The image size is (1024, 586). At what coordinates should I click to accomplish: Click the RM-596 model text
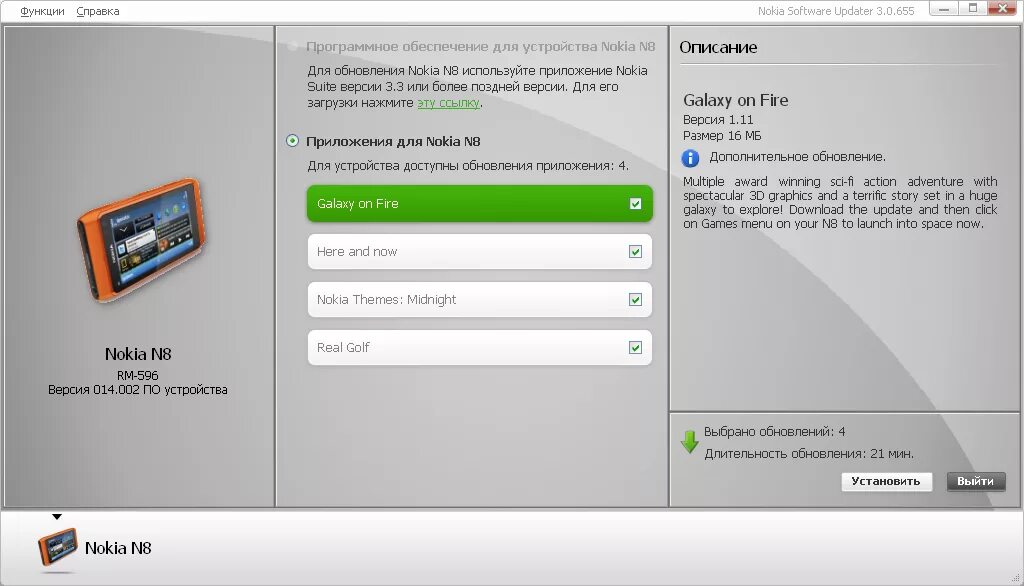coord(138,376)
